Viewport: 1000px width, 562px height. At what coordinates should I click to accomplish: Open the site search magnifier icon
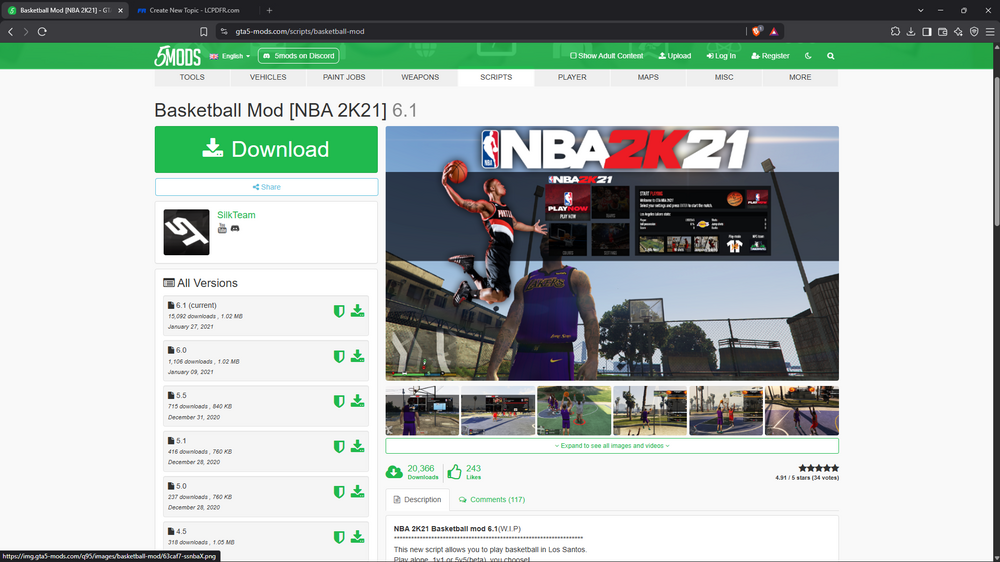[x=830, y=56]
